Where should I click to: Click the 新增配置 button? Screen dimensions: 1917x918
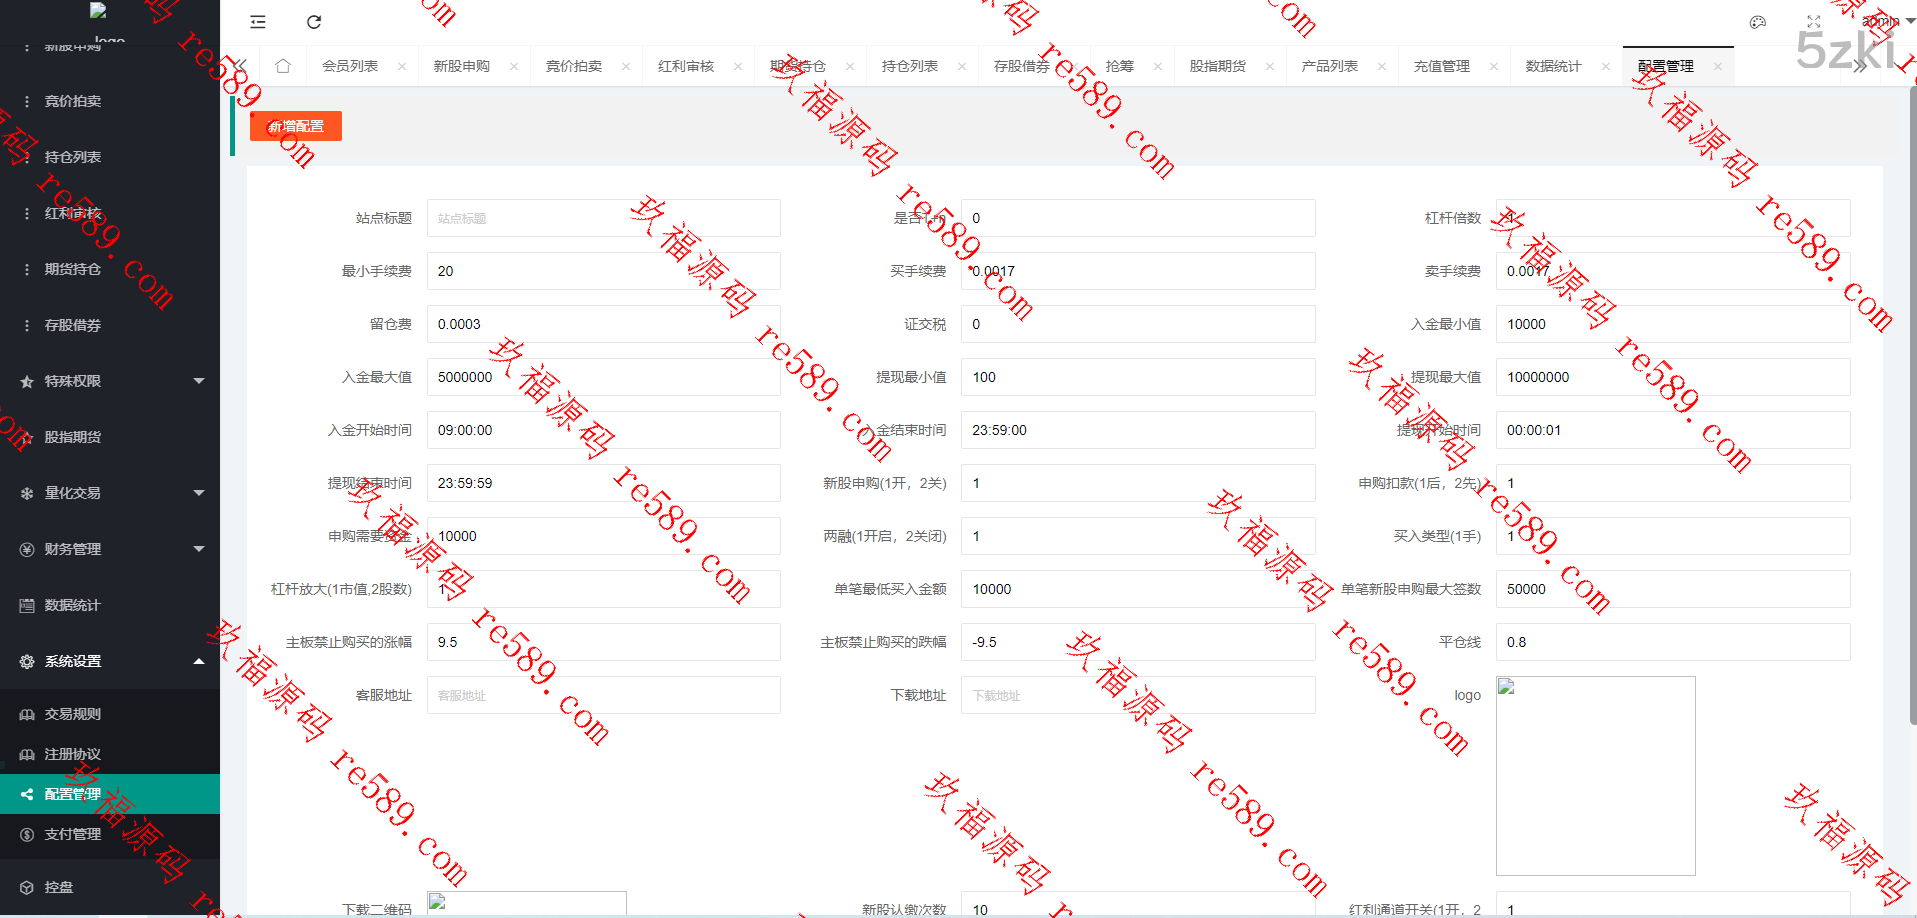point(296,126)
